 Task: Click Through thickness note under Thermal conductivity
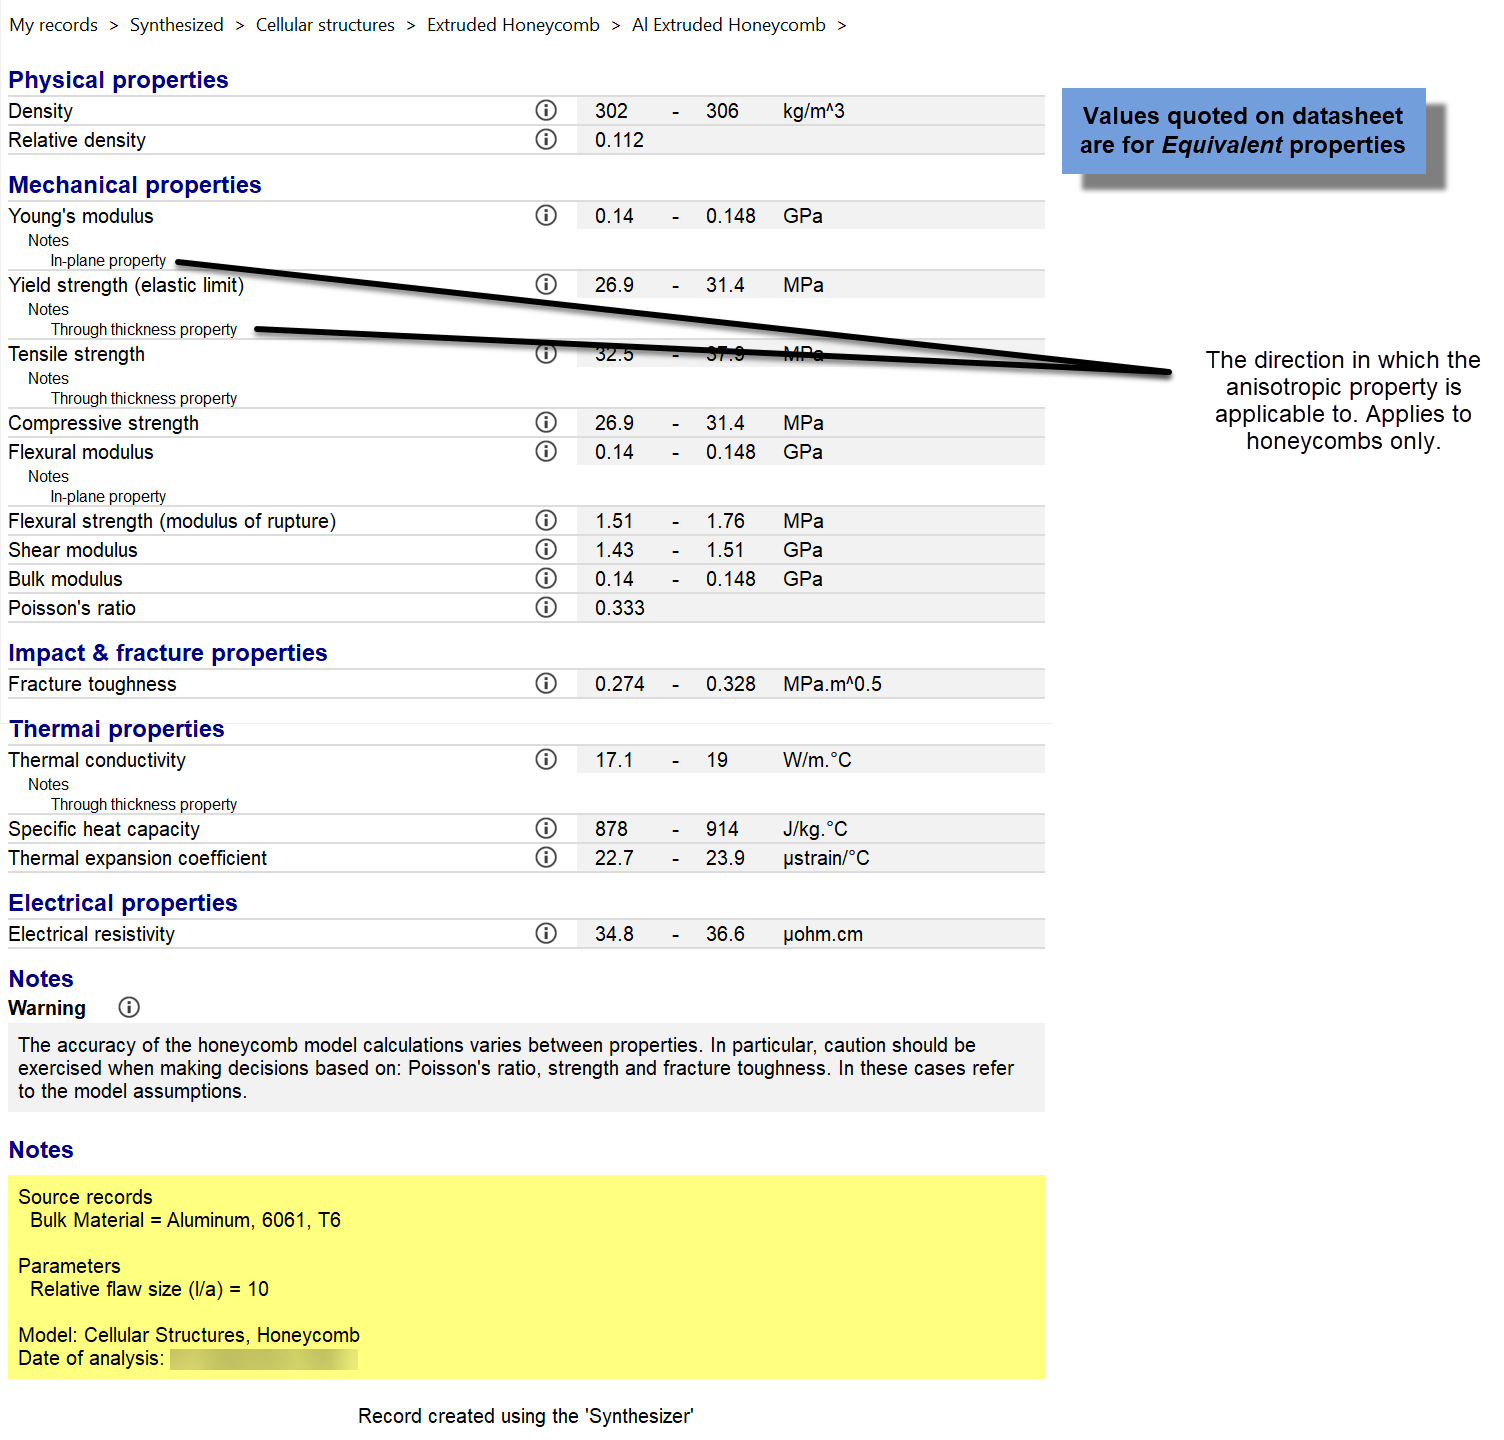(x=144, y=805)
